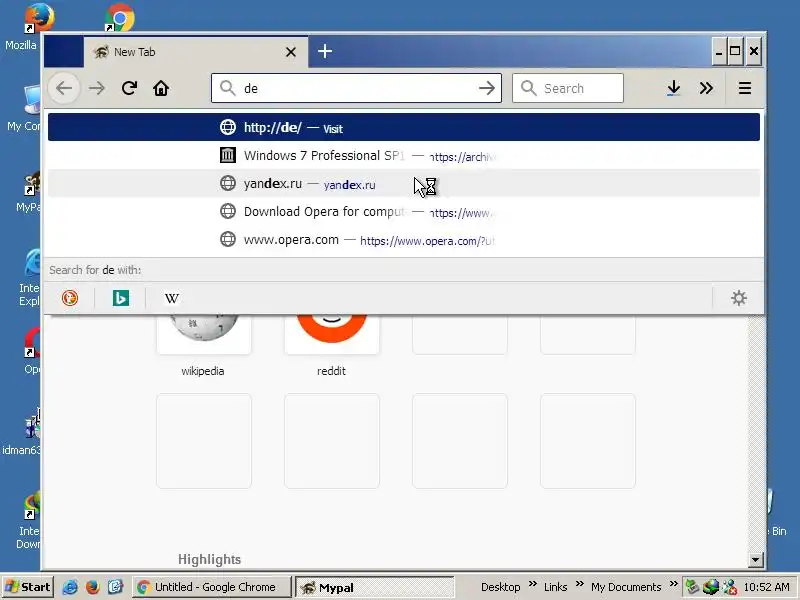Search with Bing engine icon

click(121, 298)
